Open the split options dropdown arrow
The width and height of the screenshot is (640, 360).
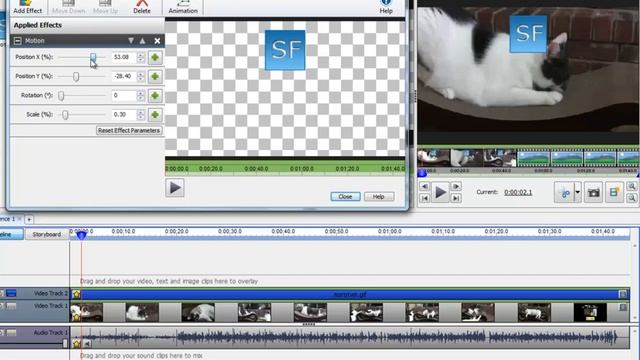578,192
